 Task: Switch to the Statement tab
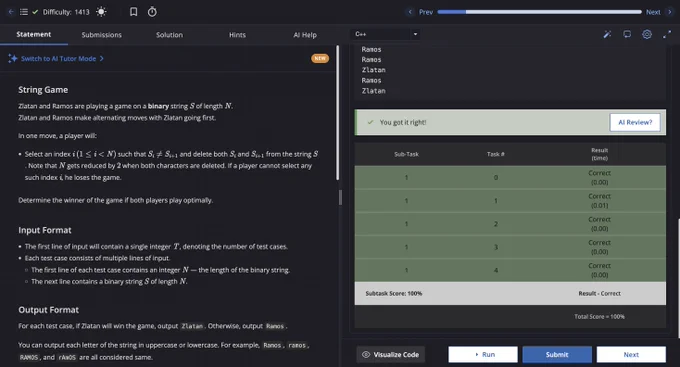point(34,34)
